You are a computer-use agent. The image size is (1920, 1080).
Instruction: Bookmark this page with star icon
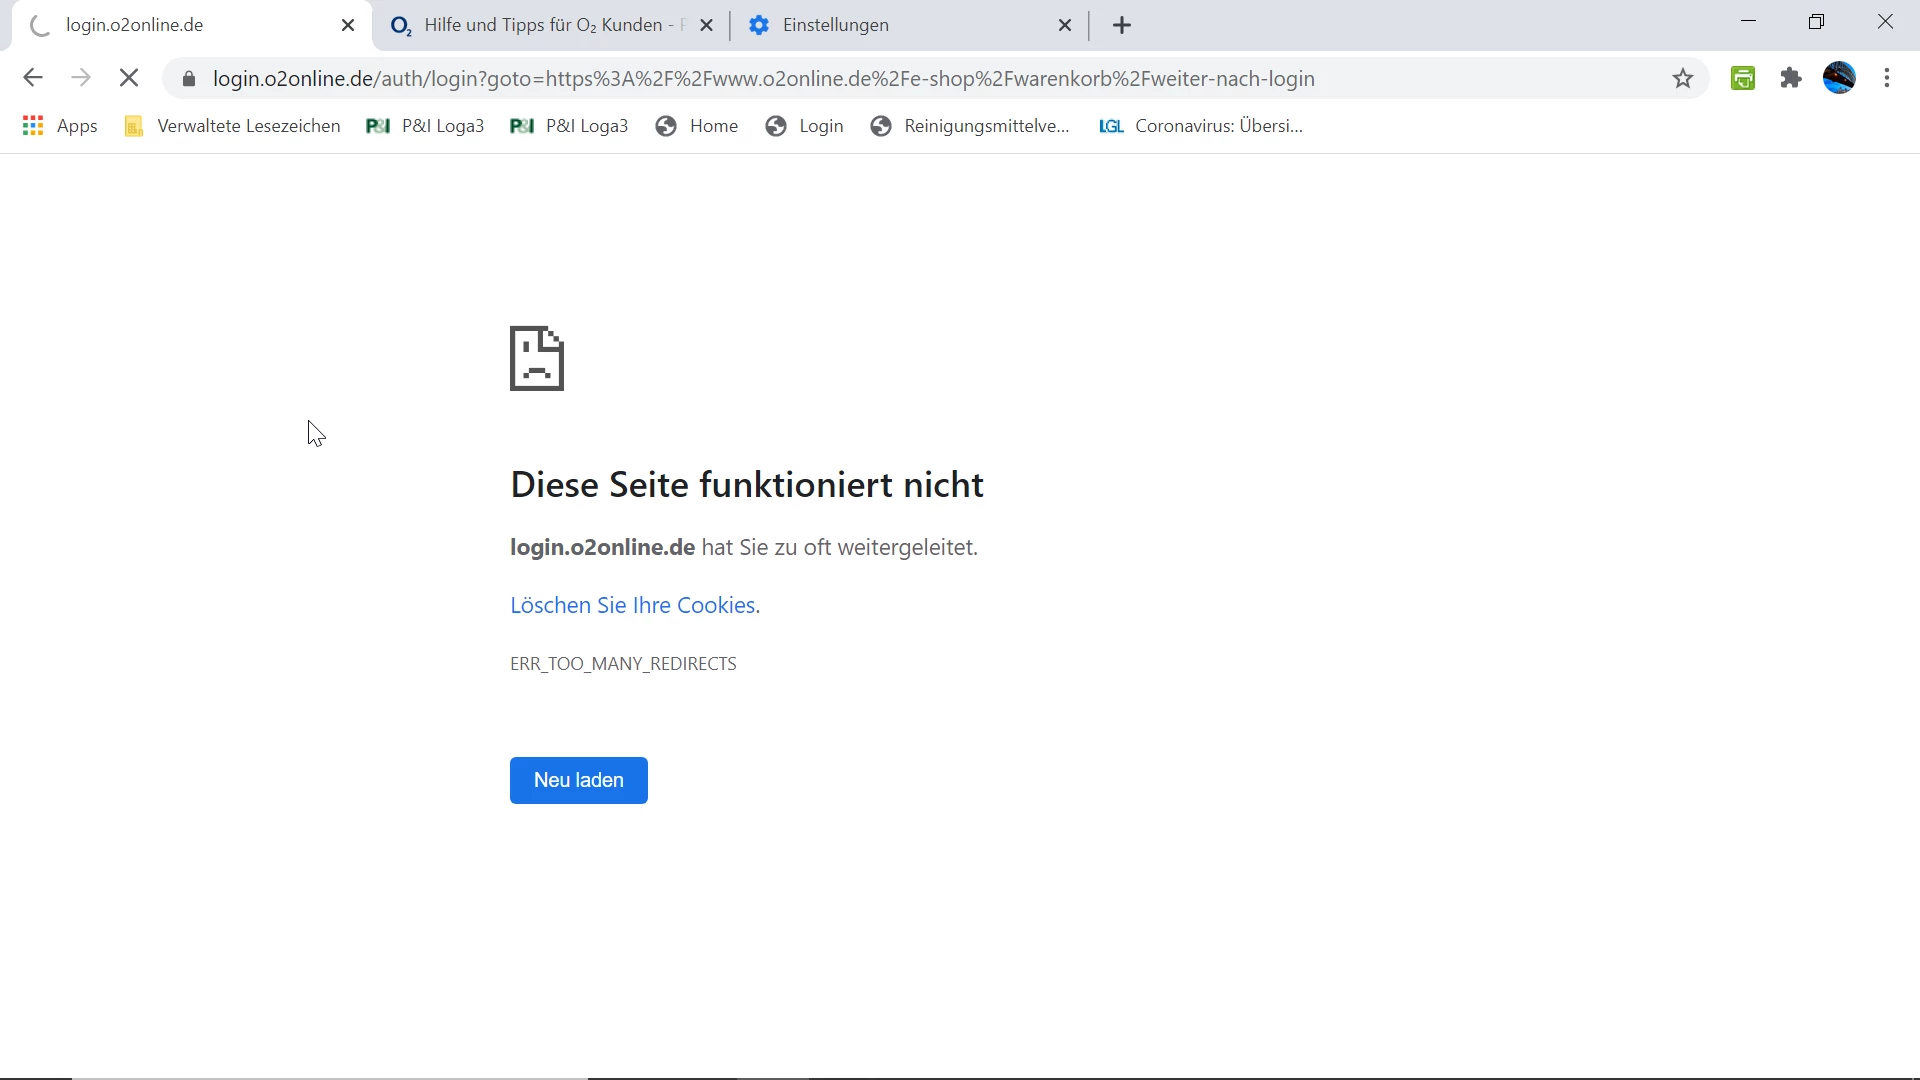point(1683,78)
